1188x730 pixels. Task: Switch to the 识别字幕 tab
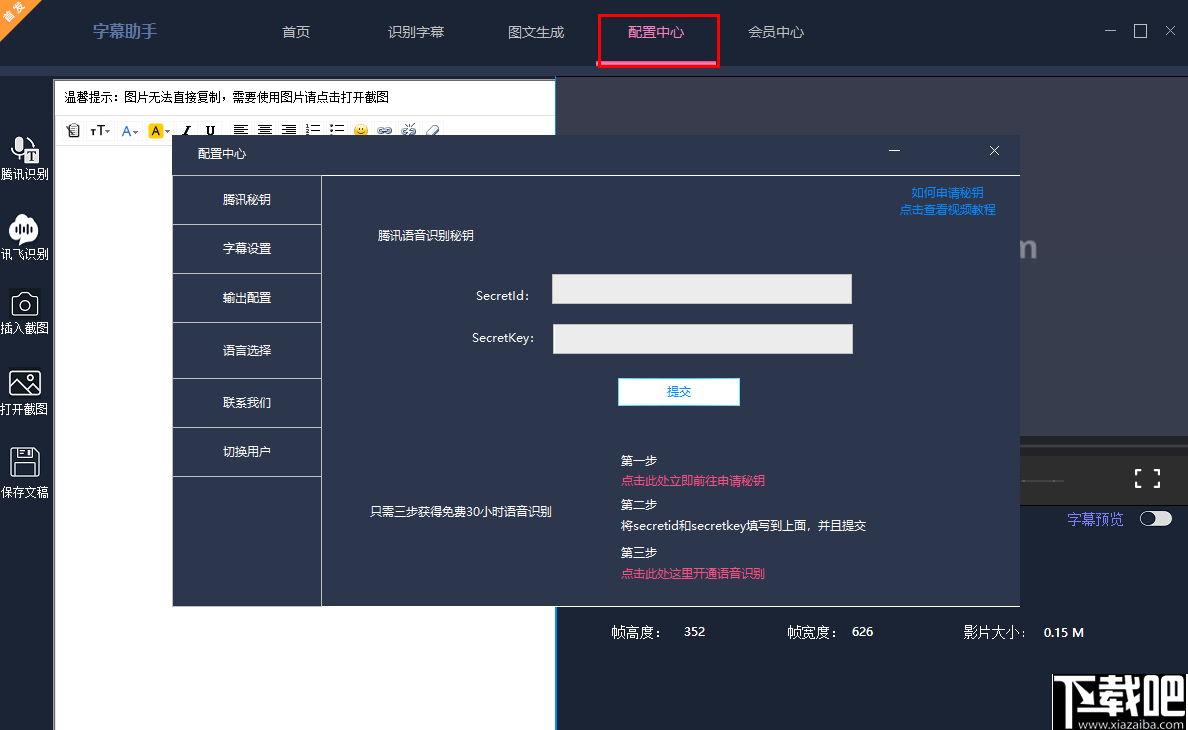416,32
